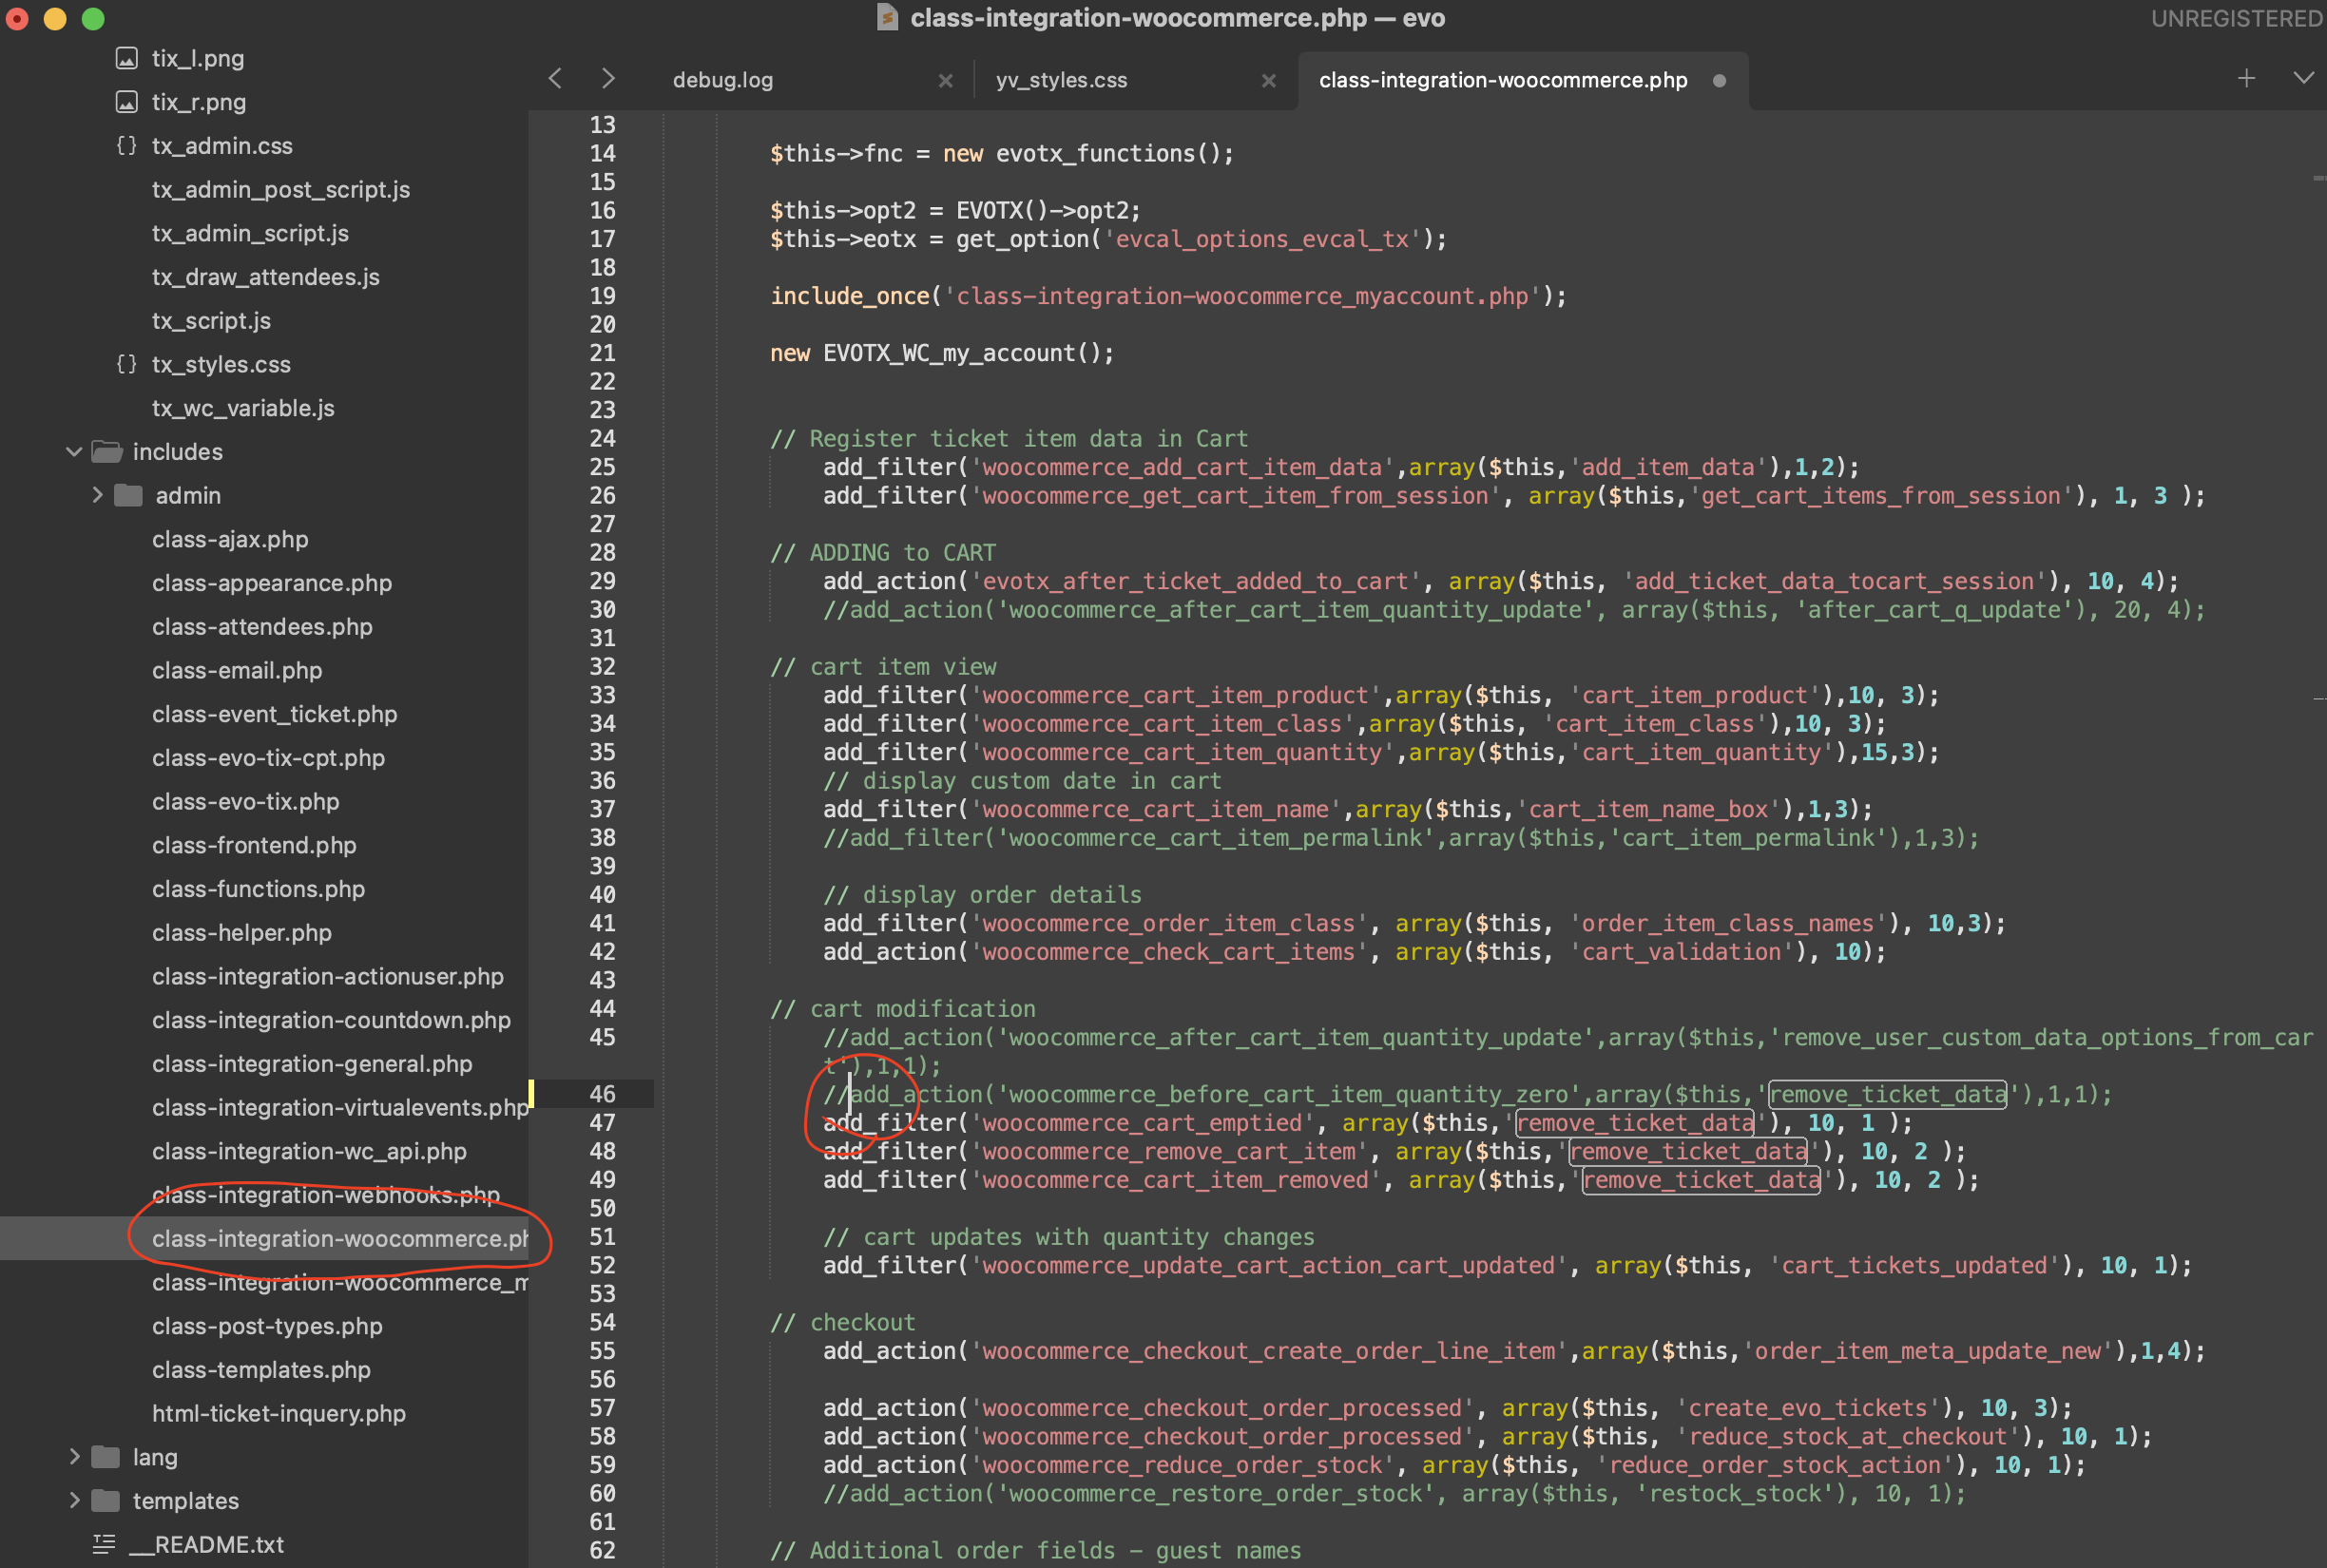This screenshot has height=1568, width=2327.
Task: Click 'evcal_options_evcal_tx' string on line 17
Action: pos(1262,239)
